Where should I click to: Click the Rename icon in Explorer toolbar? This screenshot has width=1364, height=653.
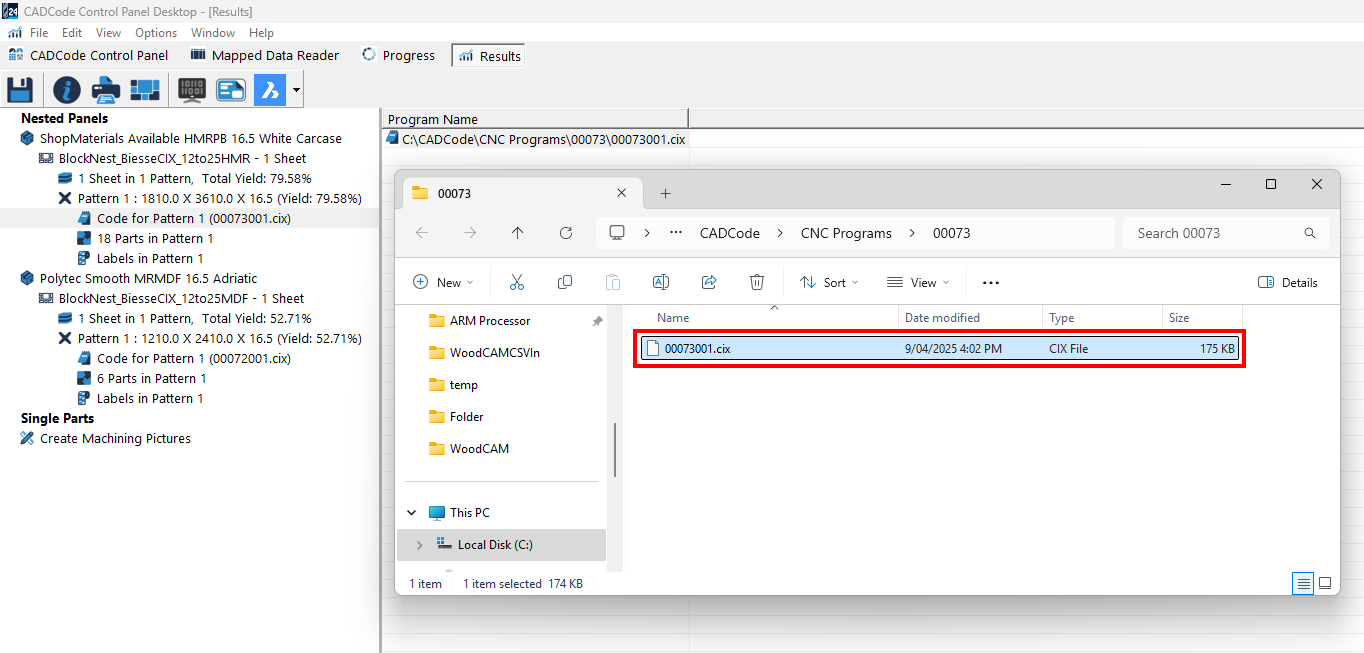(660, 283)
